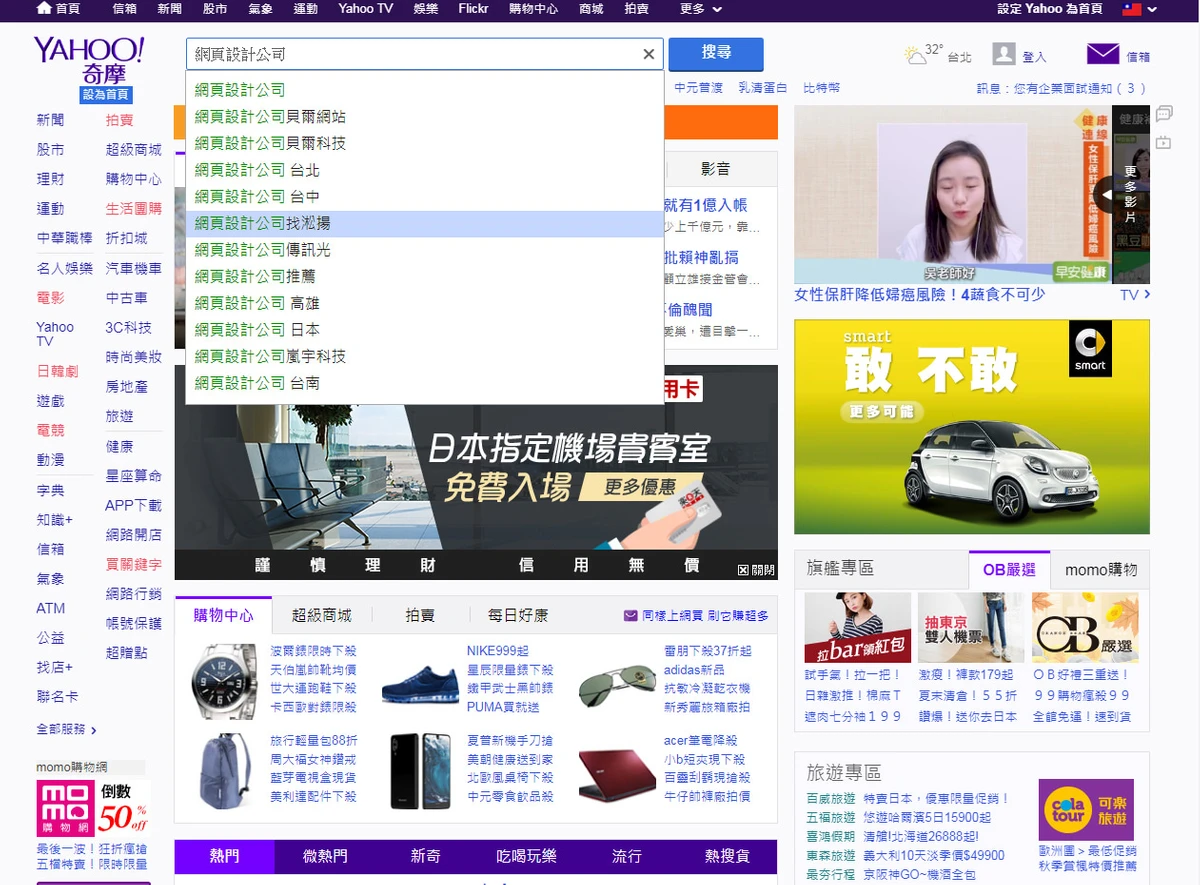
Task: Clear the search box with X icon
Action: tap(649, 54)
